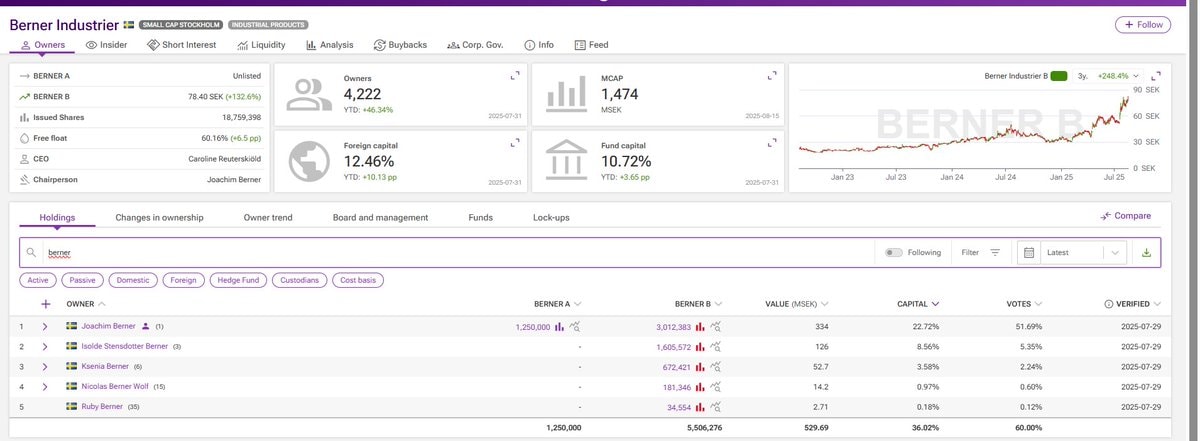This screenshot has height=441, width=1200.
Task: Switch to the Short Interest tab
Action: 181,45
